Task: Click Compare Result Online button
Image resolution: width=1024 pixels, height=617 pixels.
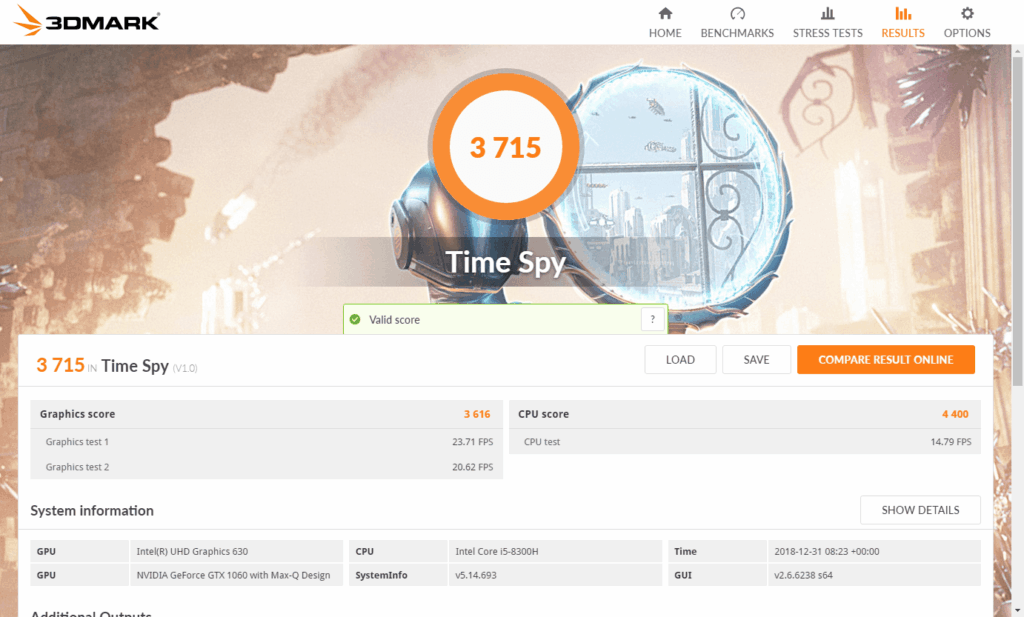Action: 885,360
